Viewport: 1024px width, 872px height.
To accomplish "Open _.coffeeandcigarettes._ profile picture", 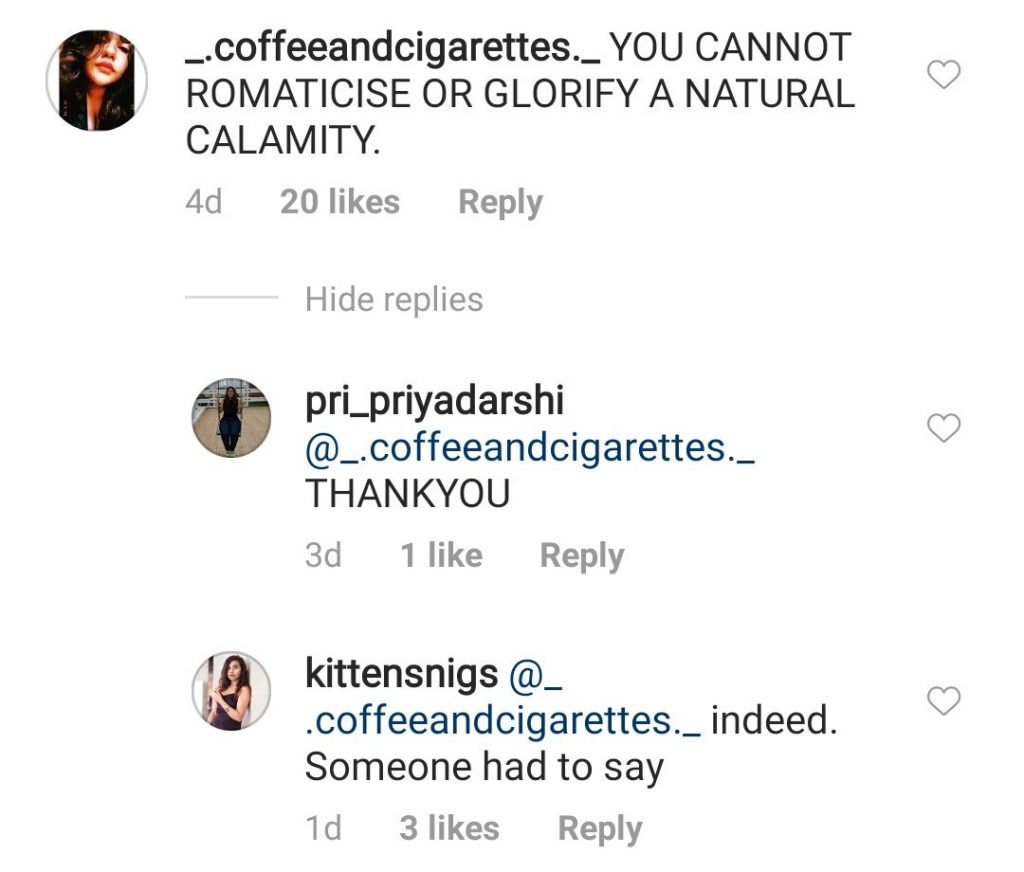I will [97, 78].
